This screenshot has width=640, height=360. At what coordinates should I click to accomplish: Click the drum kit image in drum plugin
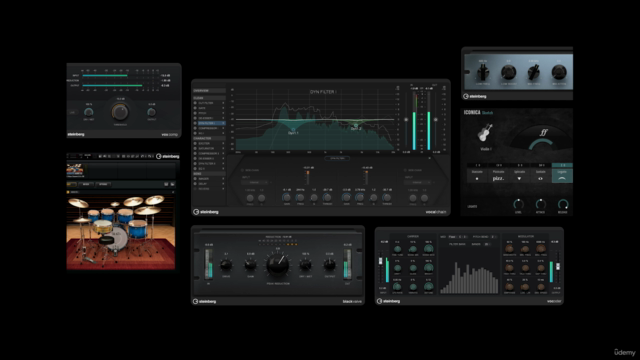121,232
